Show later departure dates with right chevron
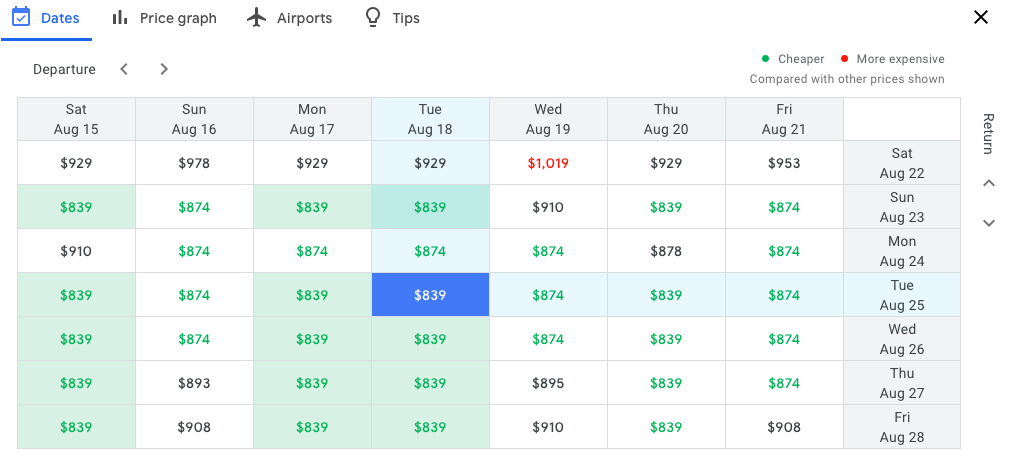Image resolution: width=1009 pixels, height=464 pixels. point(164,69)
